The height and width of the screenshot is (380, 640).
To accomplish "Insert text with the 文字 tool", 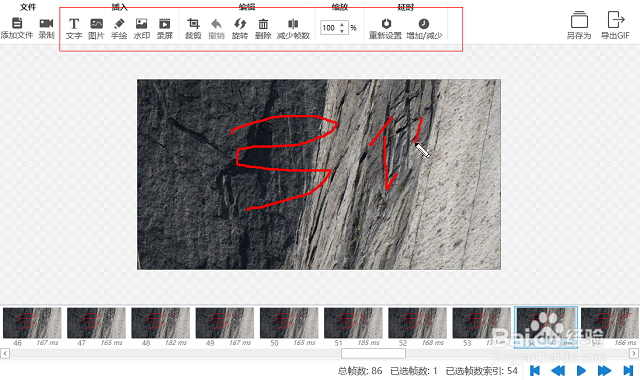I will (74, 24).
